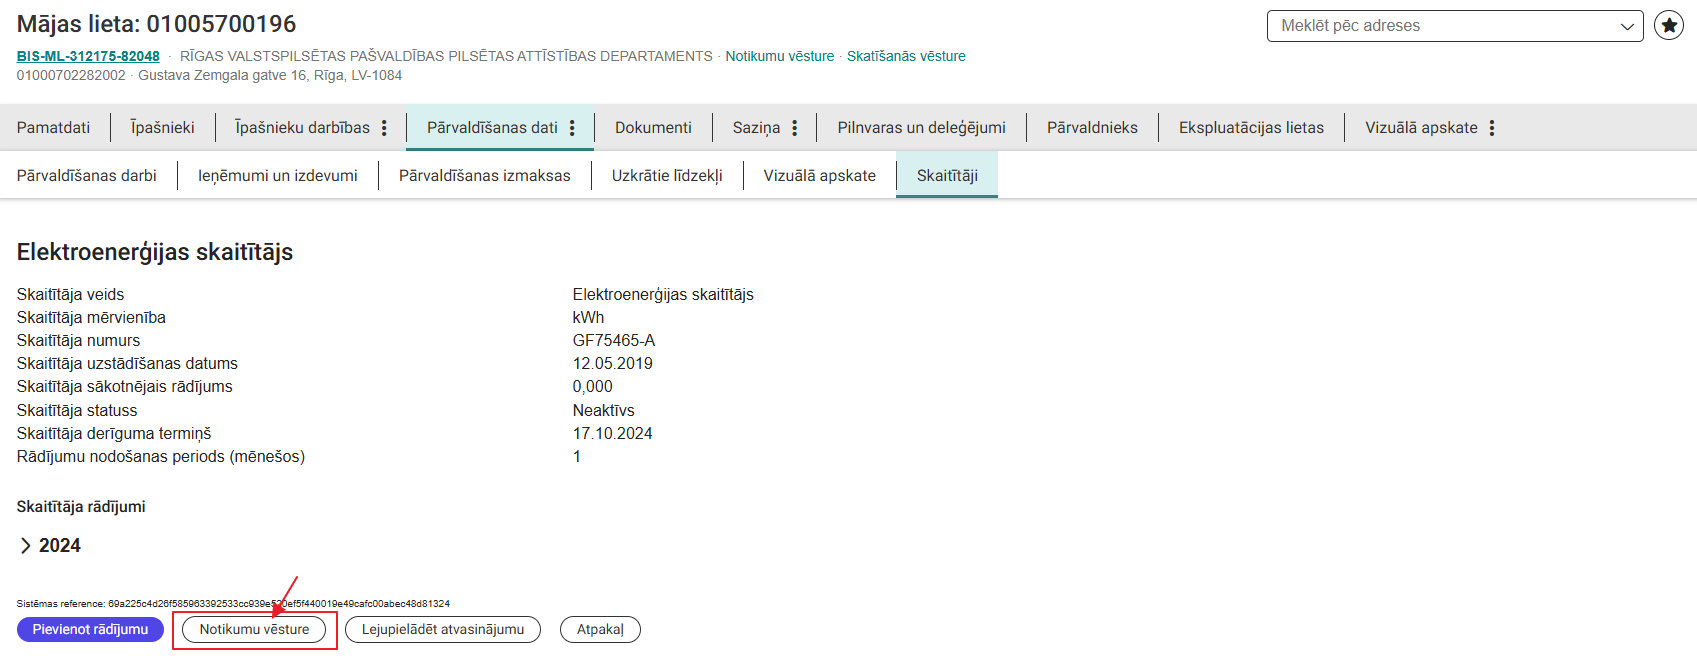Select the Pārvaldnieks tab
Image resolution: width=1697 pixels, height=656 pixels.
[1092, 128]
